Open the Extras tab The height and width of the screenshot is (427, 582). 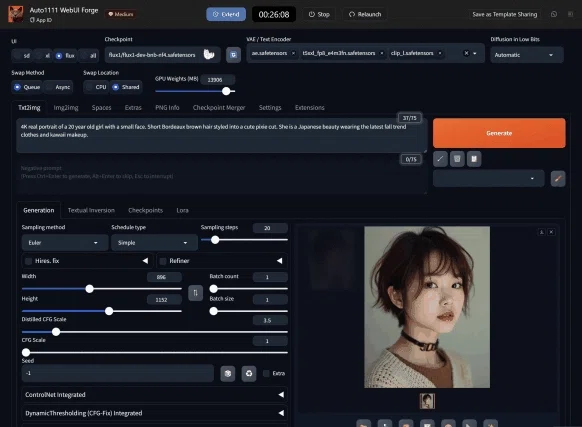133,108
